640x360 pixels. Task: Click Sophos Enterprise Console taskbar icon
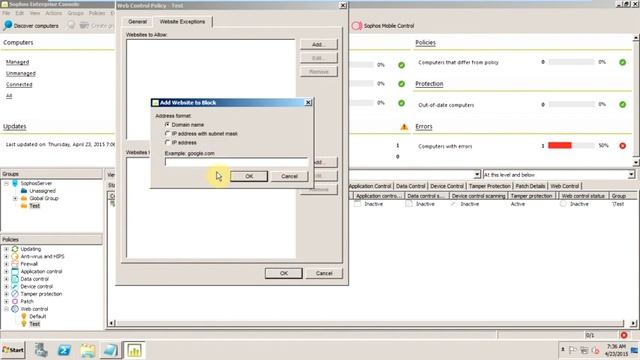tap(134, 350)
